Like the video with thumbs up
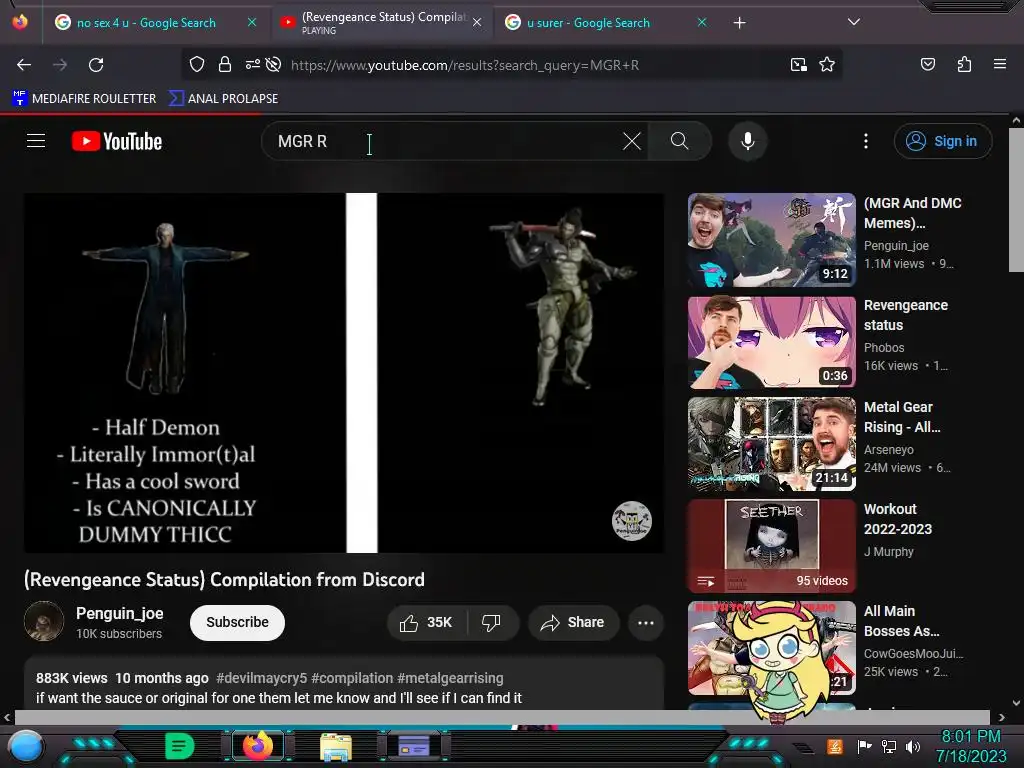This screenshot has width=1024, height=768. (x=427, y=622)
